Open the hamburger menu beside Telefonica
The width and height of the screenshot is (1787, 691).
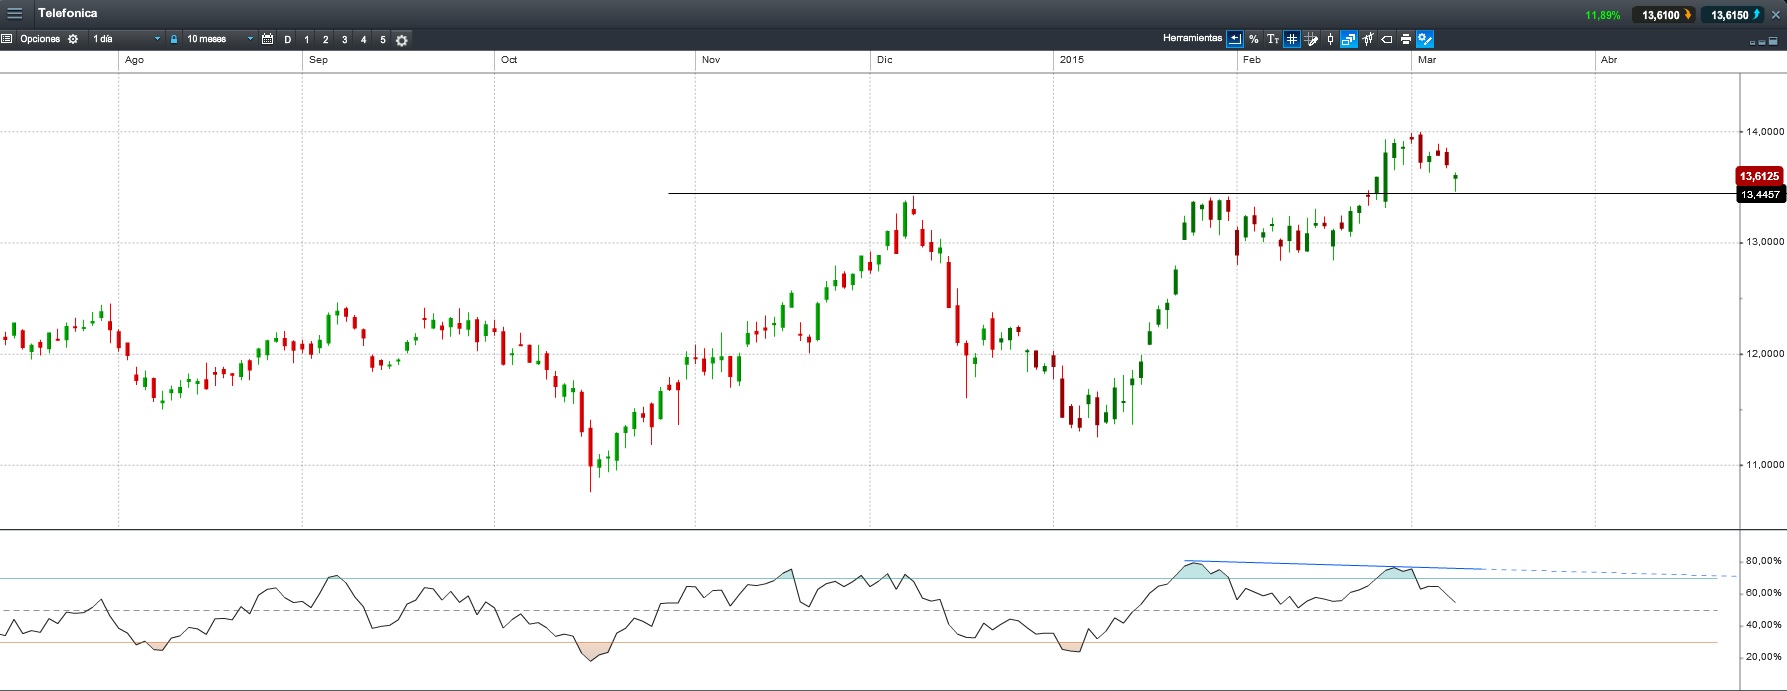14,14
